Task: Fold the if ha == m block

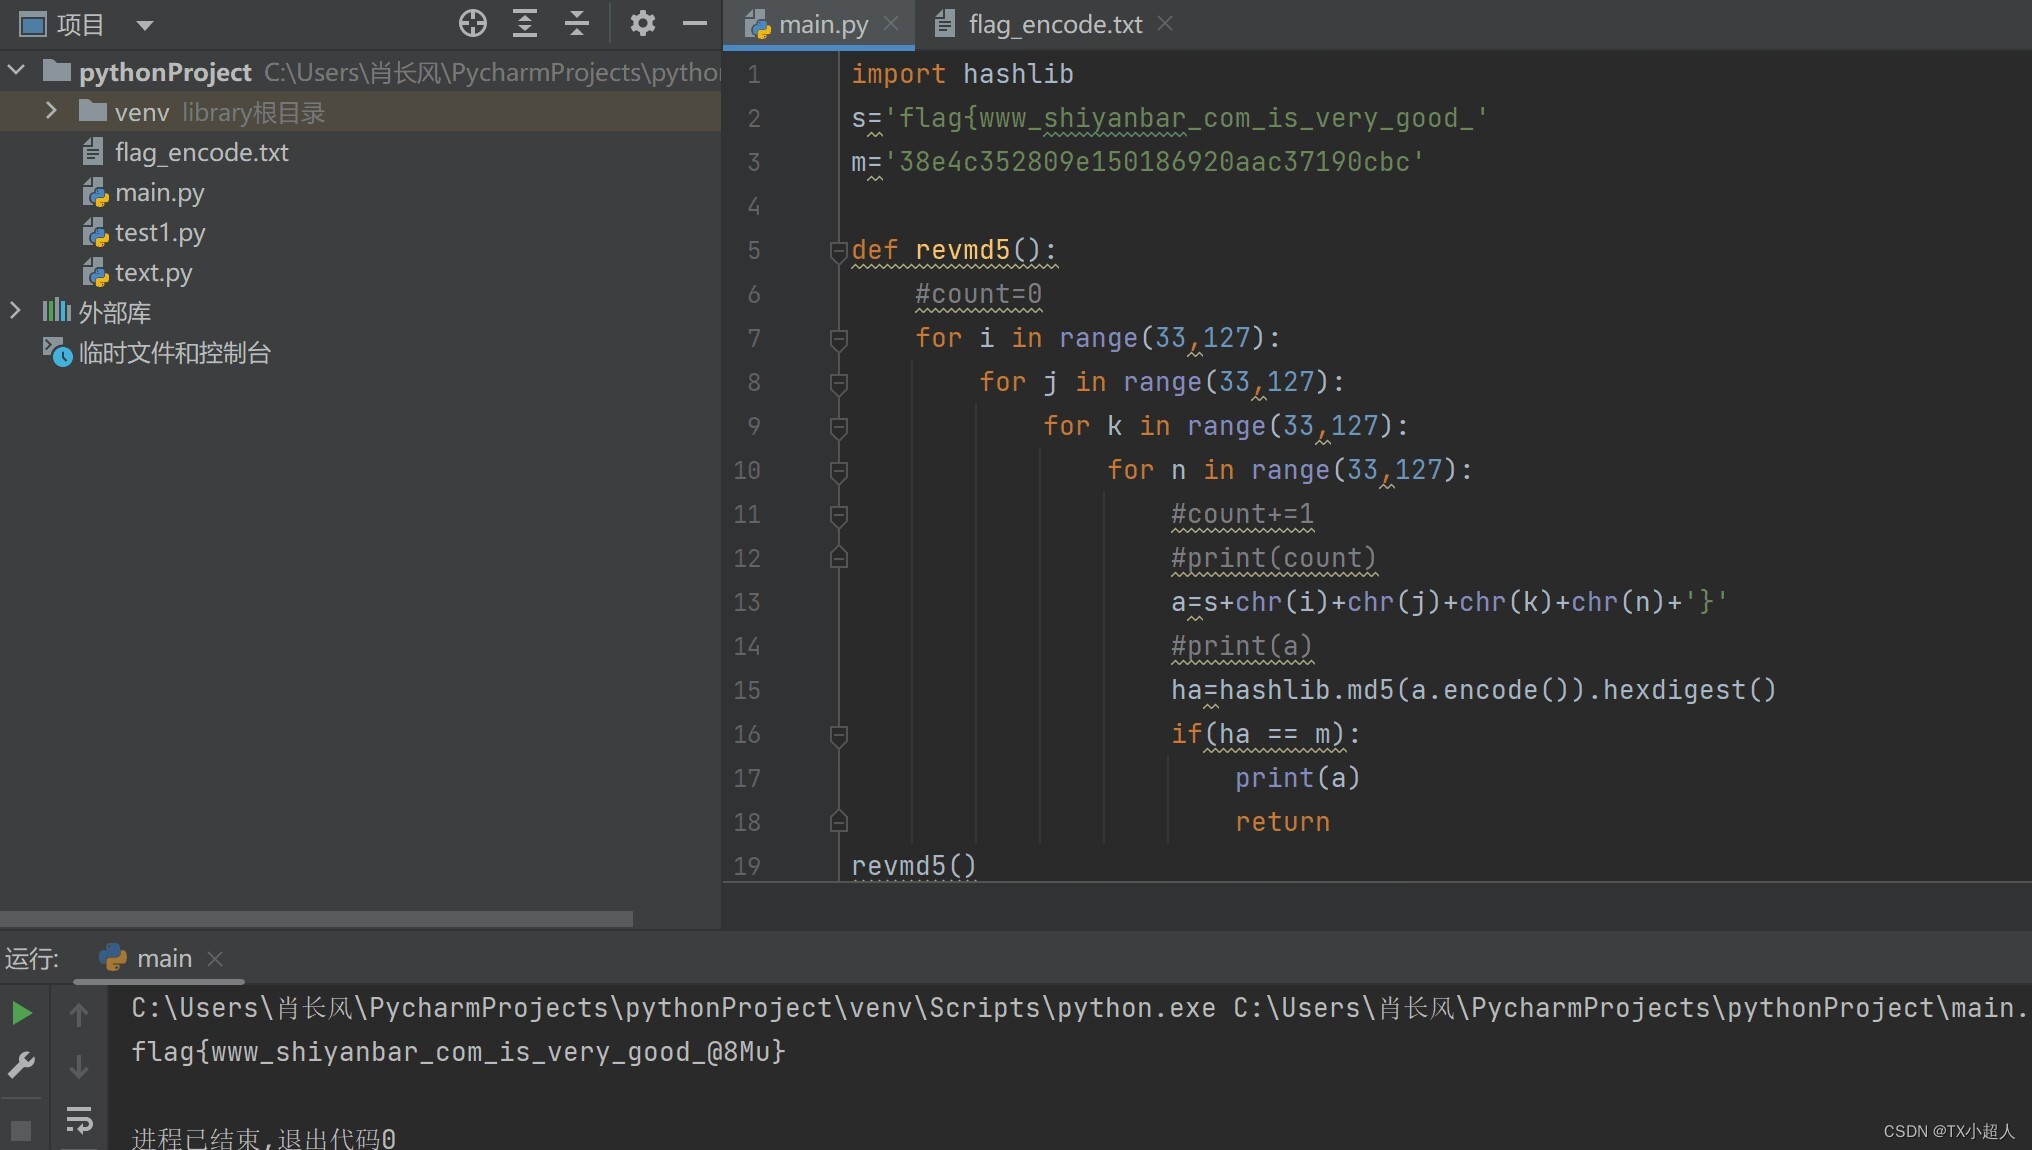Action: click(x=839, y=735)
